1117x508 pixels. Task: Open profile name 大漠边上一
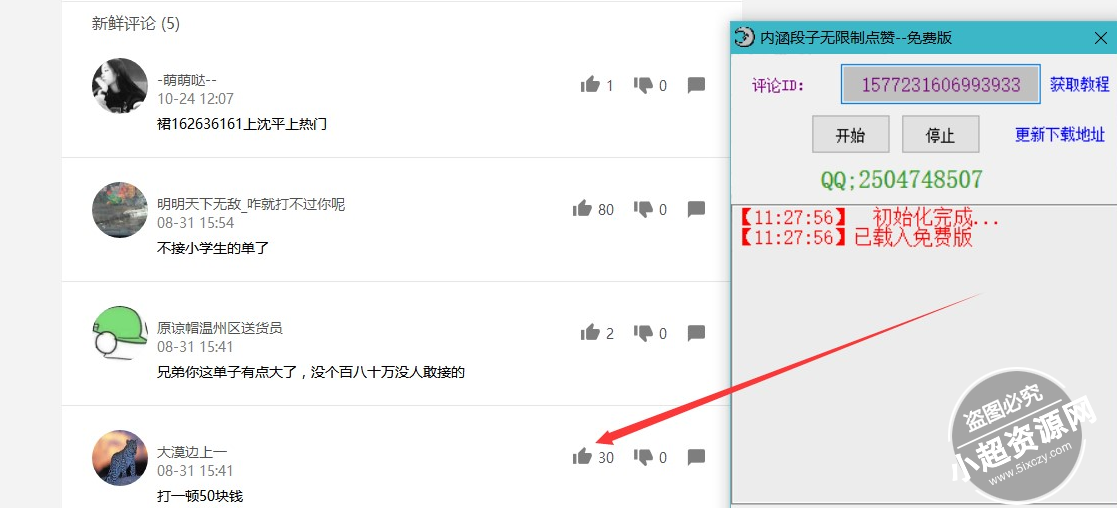pyautogui.click(x=192, y=452)
